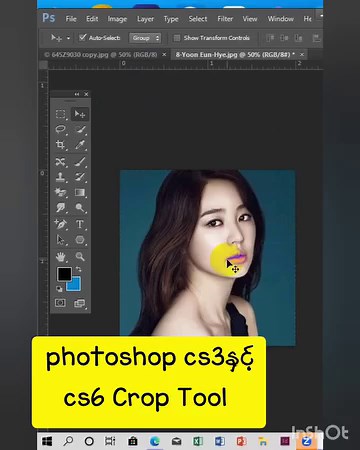Select the Lasso tool
The height and width of the screenshot is (450, 360).
click(60, 129)
